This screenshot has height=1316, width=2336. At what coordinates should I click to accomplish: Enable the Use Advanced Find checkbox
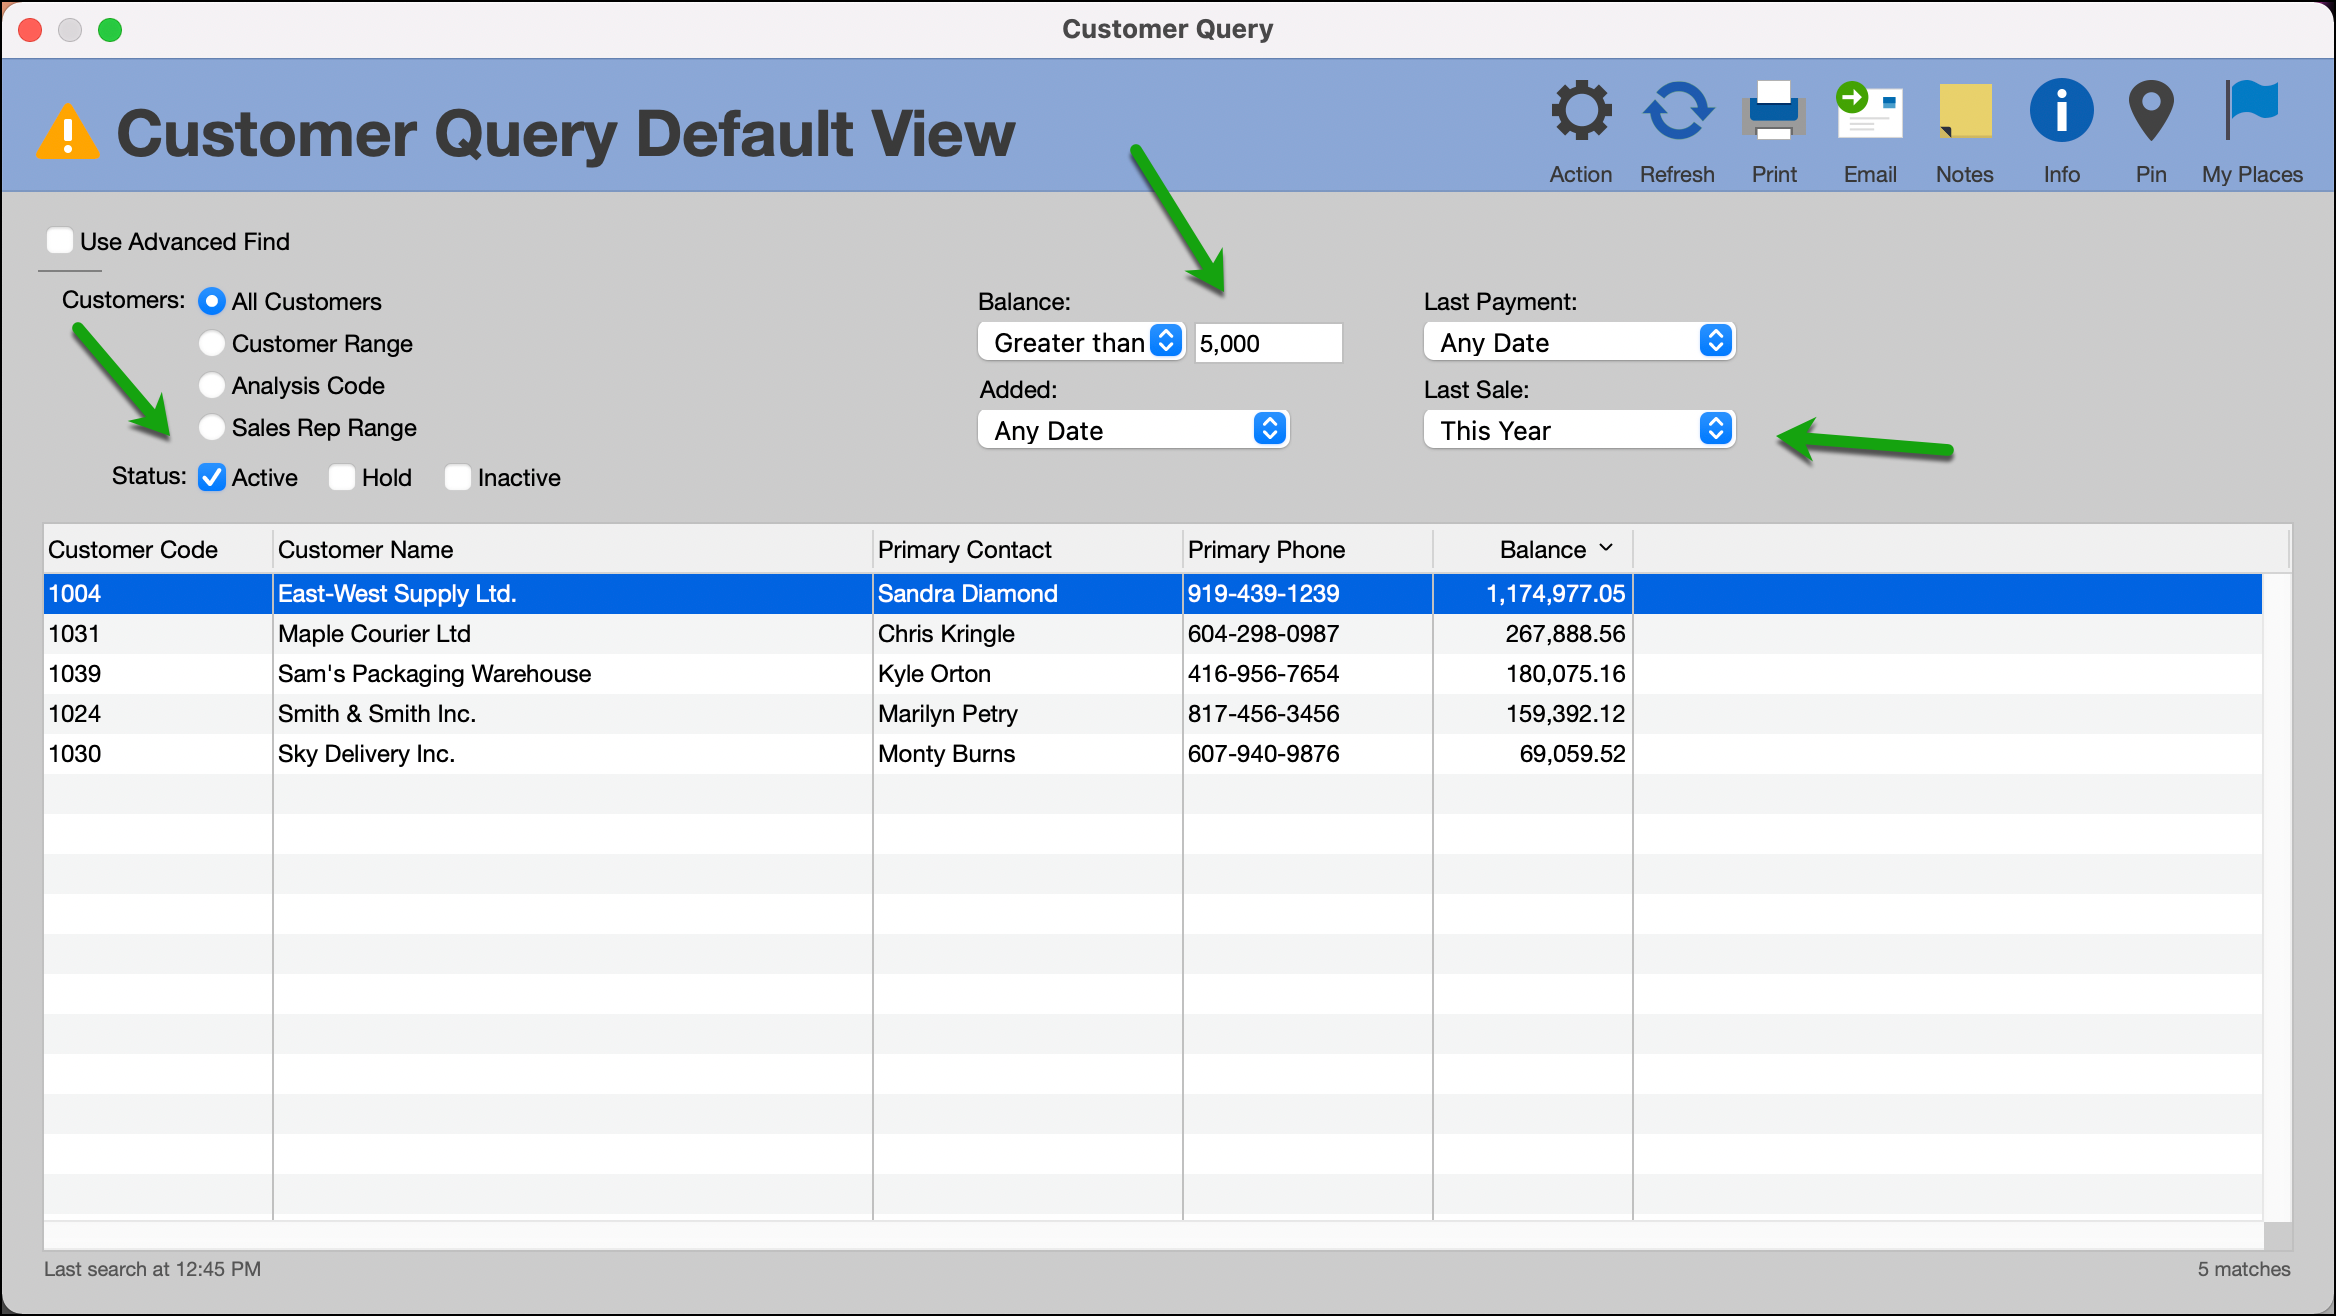click(x=60, y=240)
